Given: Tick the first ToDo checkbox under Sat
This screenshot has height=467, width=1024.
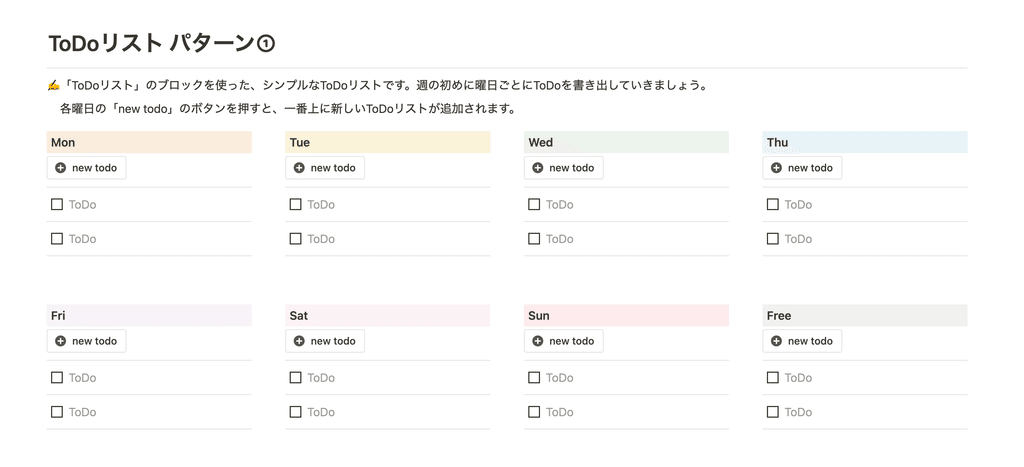Looking at the screenshot, I should click(295, 378).
